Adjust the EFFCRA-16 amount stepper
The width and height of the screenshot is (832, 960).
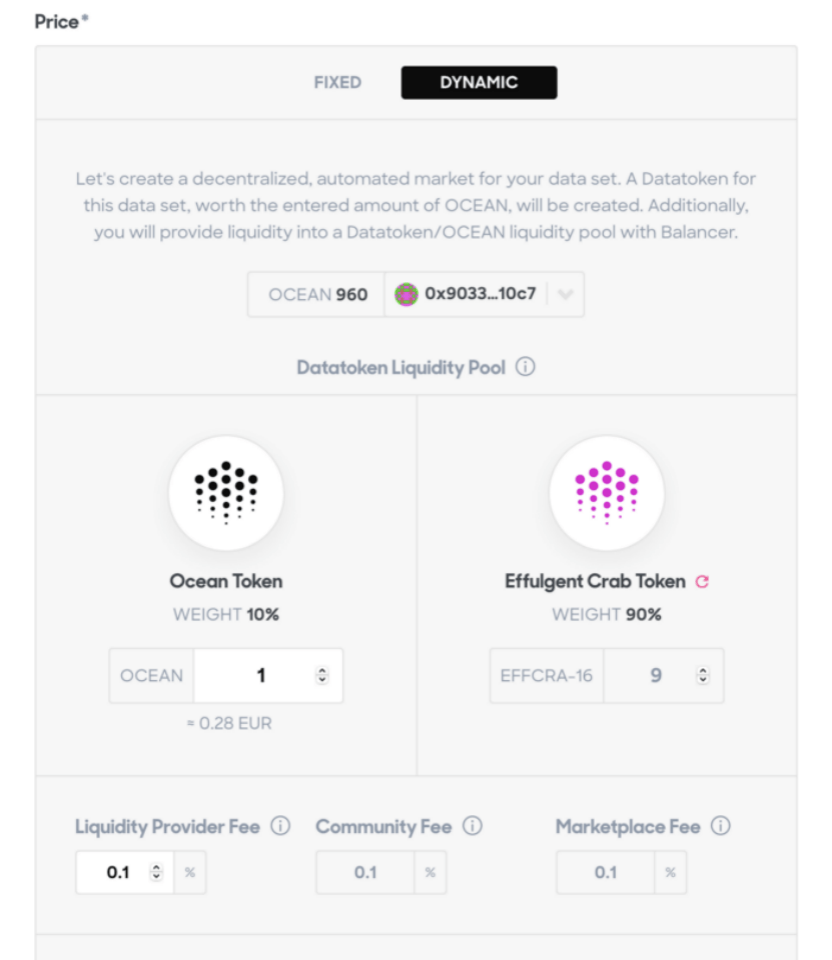coord(703,676)
